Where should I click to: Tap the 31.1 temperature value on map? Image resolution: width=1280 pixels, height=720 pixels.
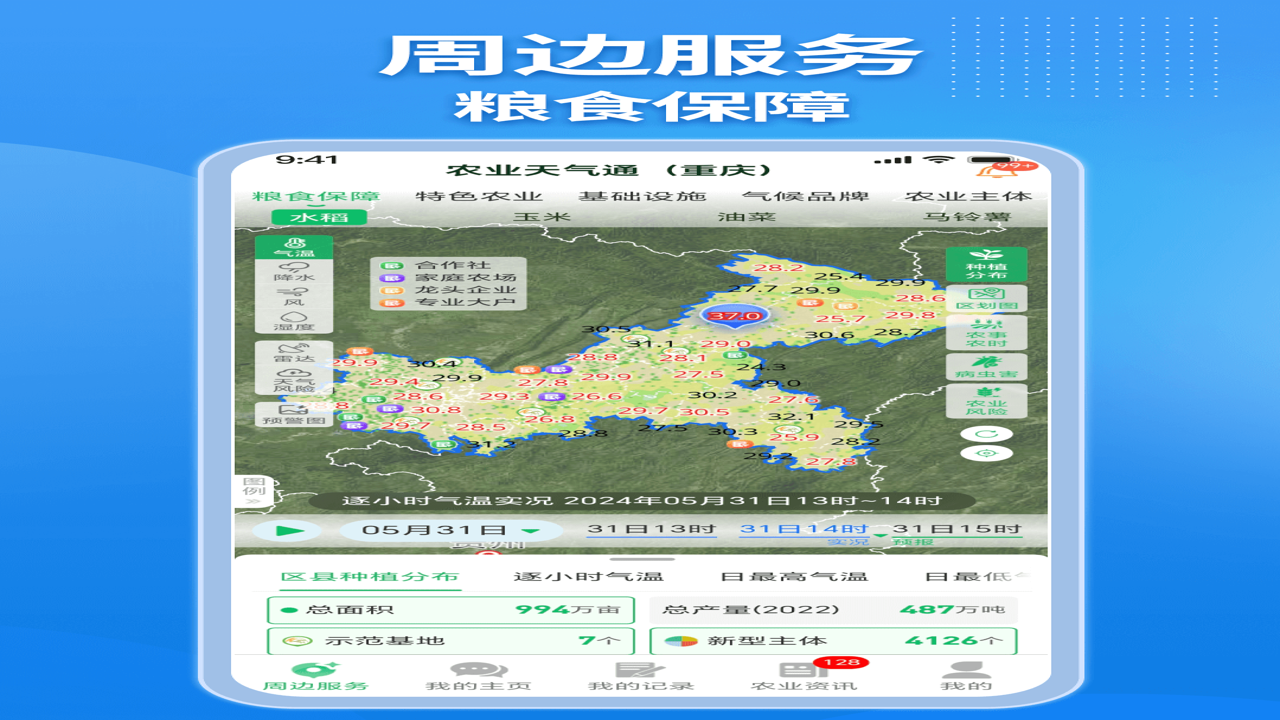[x=651, y=344]
